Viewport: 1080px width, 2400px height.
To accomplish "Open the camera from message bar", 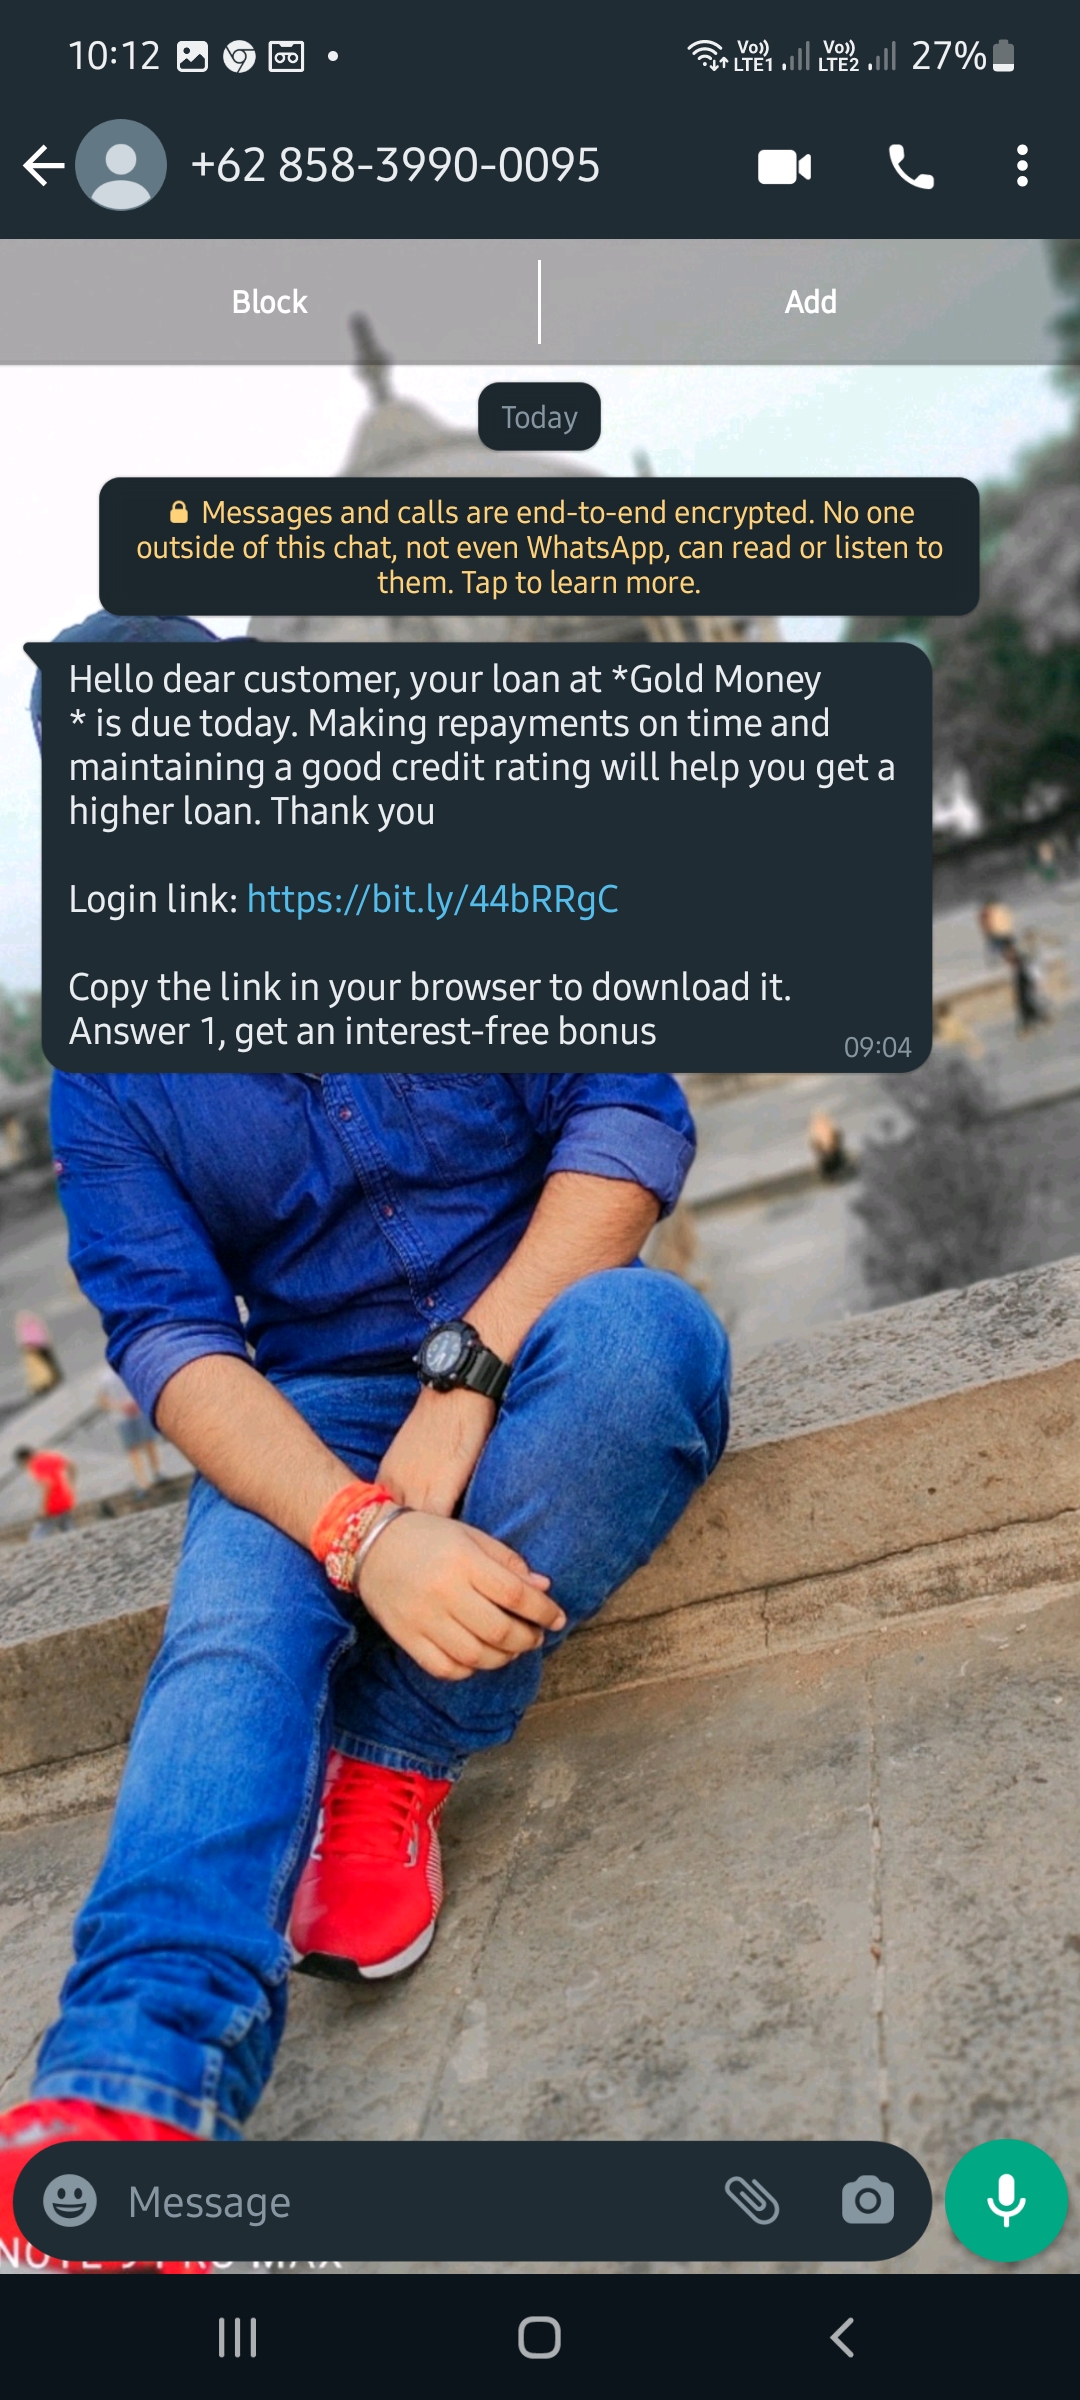I will click(x=867, y=2201).
